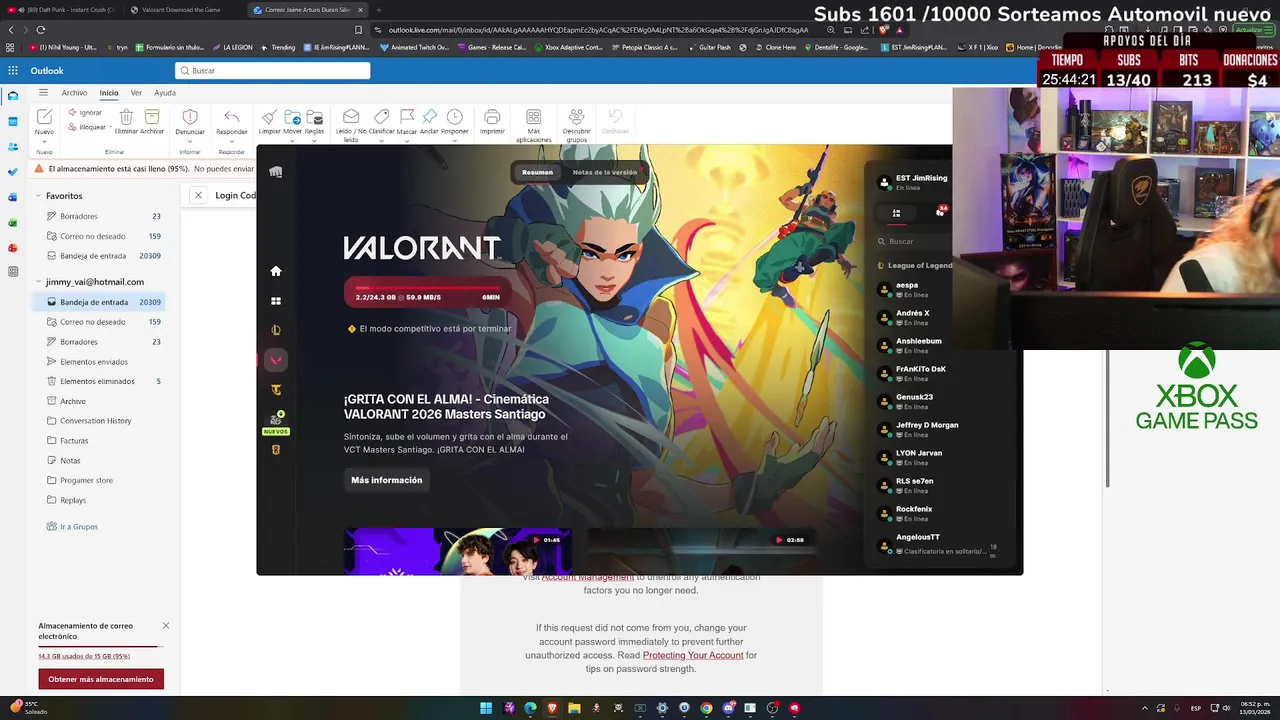Image resolution: width=1280 pixels, height=720 pixels.
Task: Play the 02:58 video thumbnail
Action: coord(701,552)
